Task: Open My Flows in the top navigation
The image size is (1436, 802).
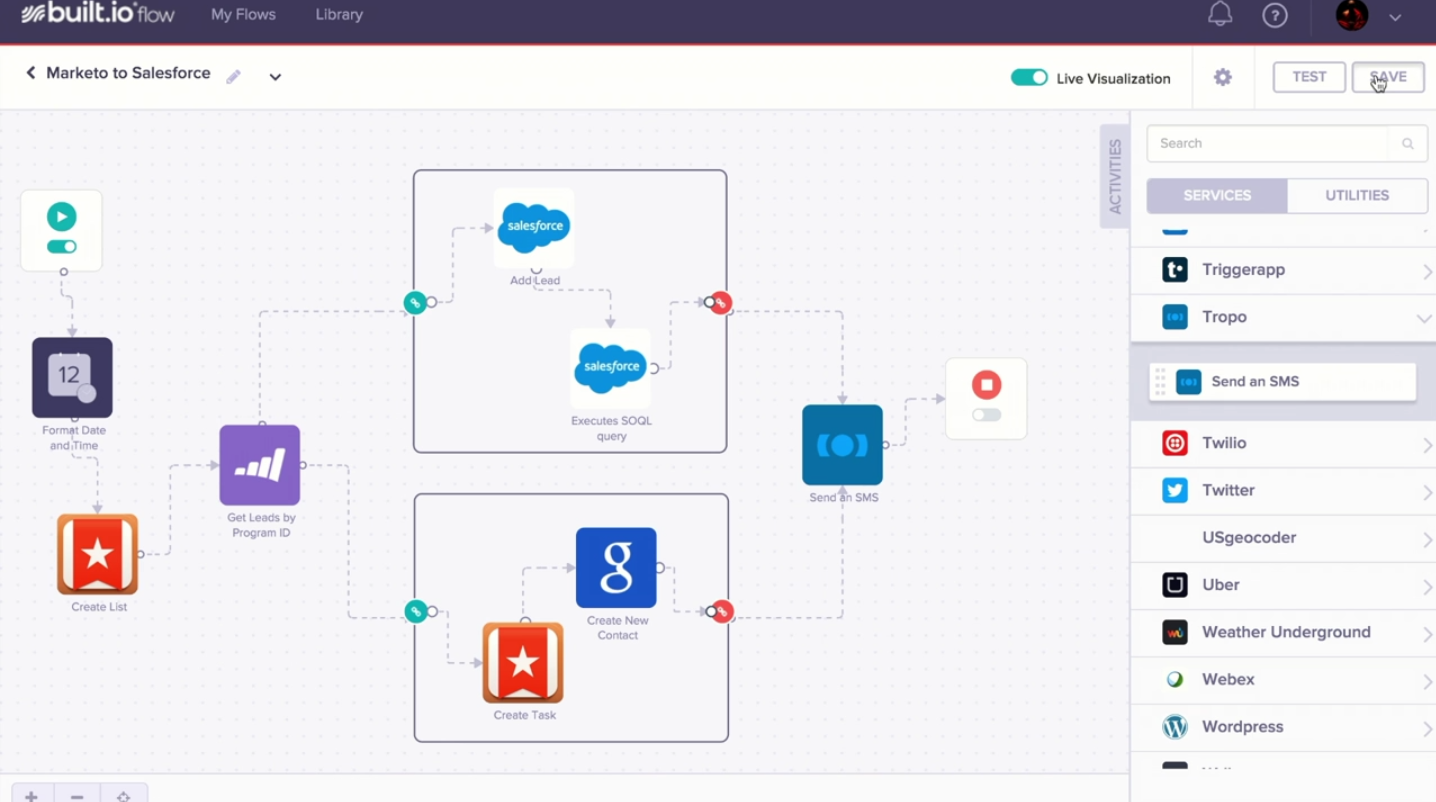Action: (243, 15)
